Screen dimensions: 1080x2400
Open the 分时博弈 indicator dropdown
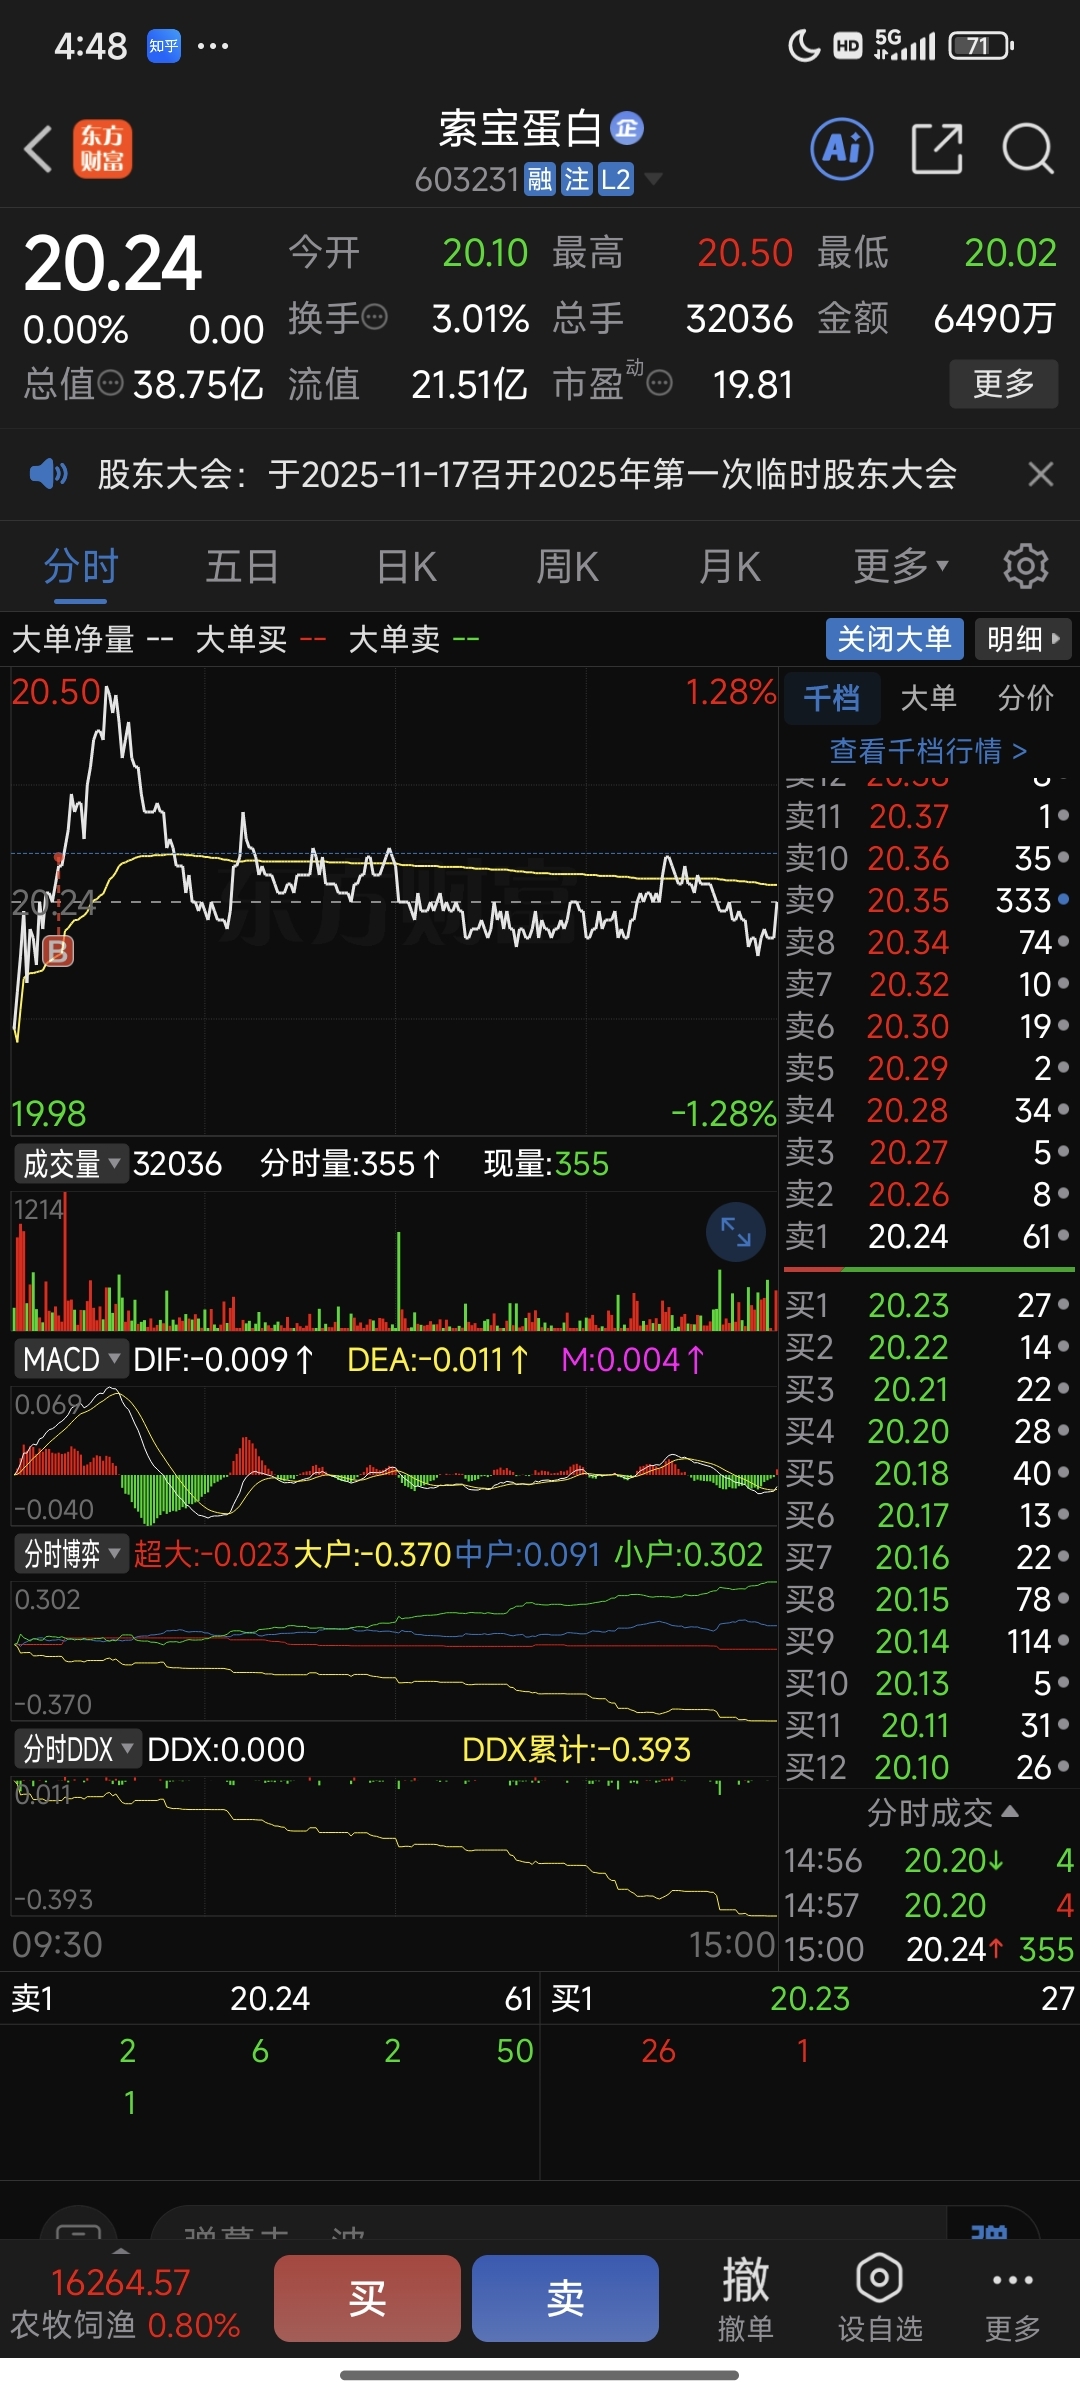click(71, 1554)
